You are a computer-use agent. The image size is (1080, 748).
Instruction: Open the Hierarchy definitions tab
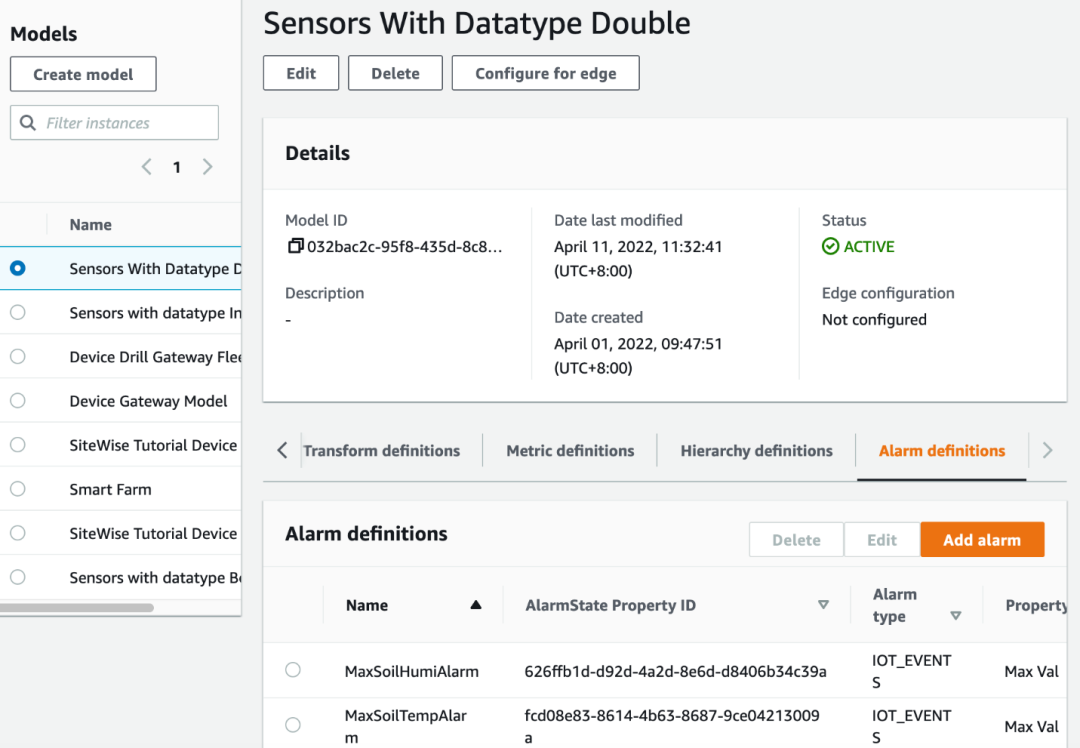(x=756, y=451)
